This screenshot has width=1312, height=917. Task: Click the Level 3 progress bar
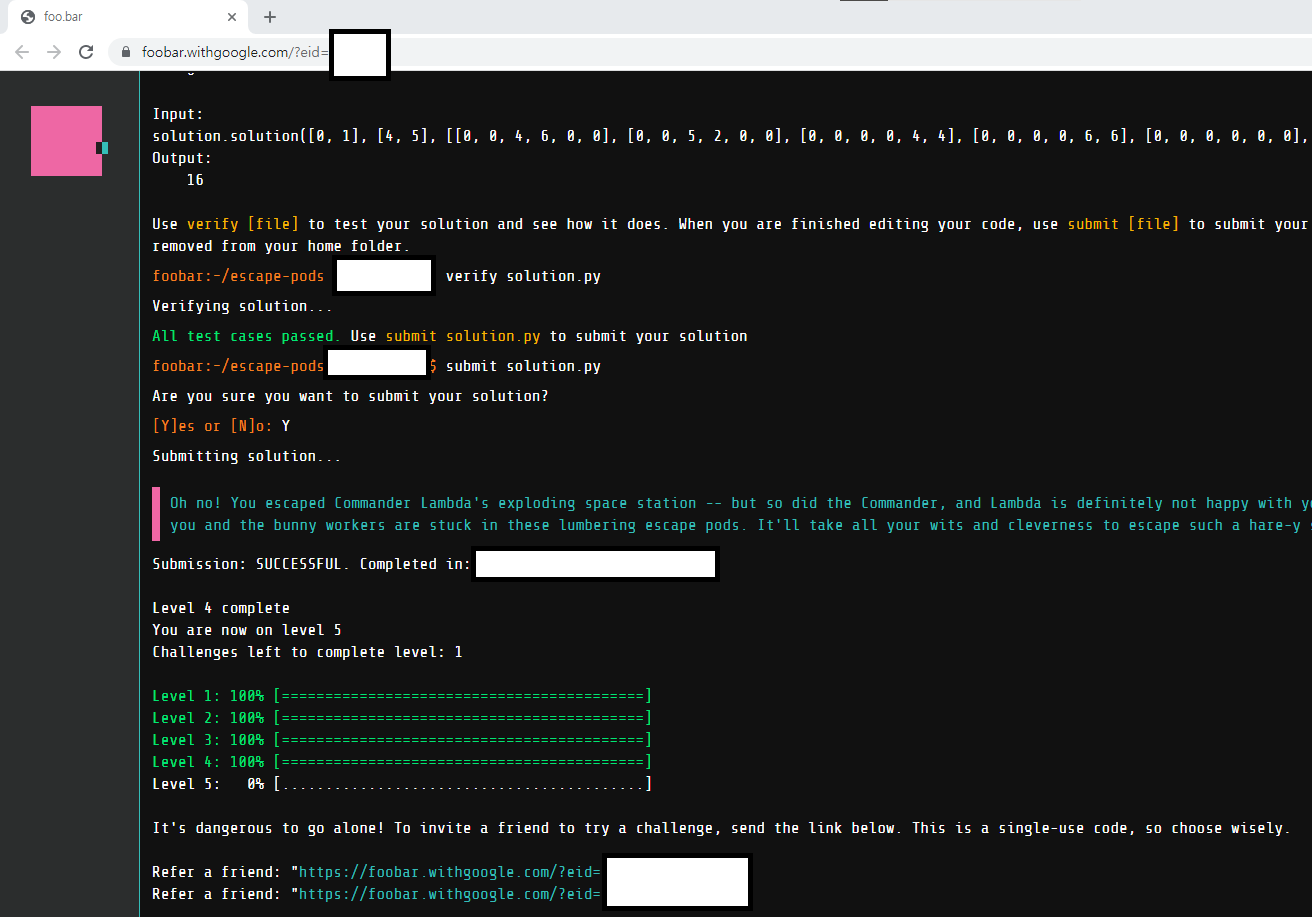tap(462, 740)
